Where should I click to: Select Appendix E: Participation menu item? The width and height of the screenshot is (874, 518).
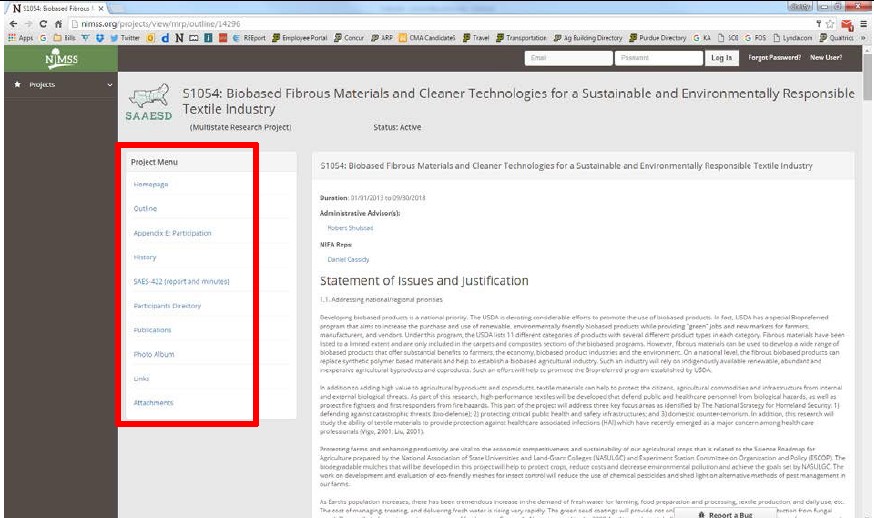[x=172, y=233]
